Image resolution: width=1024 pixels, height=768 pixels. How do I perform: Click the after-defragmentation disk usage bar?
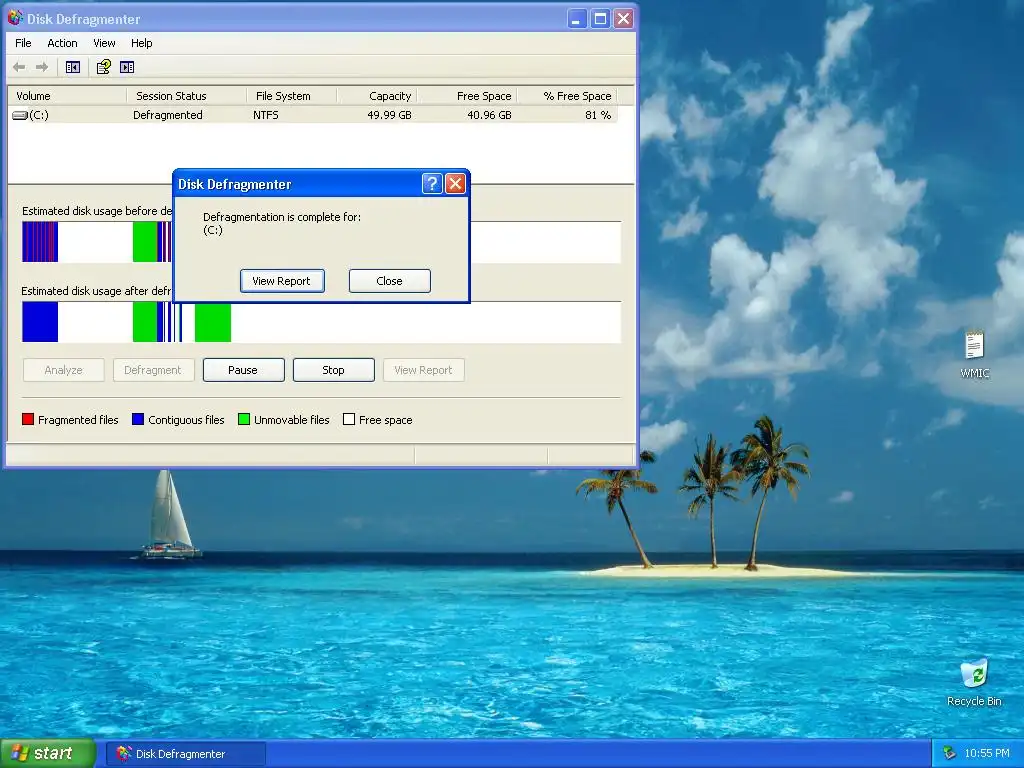tap(321, 322)
